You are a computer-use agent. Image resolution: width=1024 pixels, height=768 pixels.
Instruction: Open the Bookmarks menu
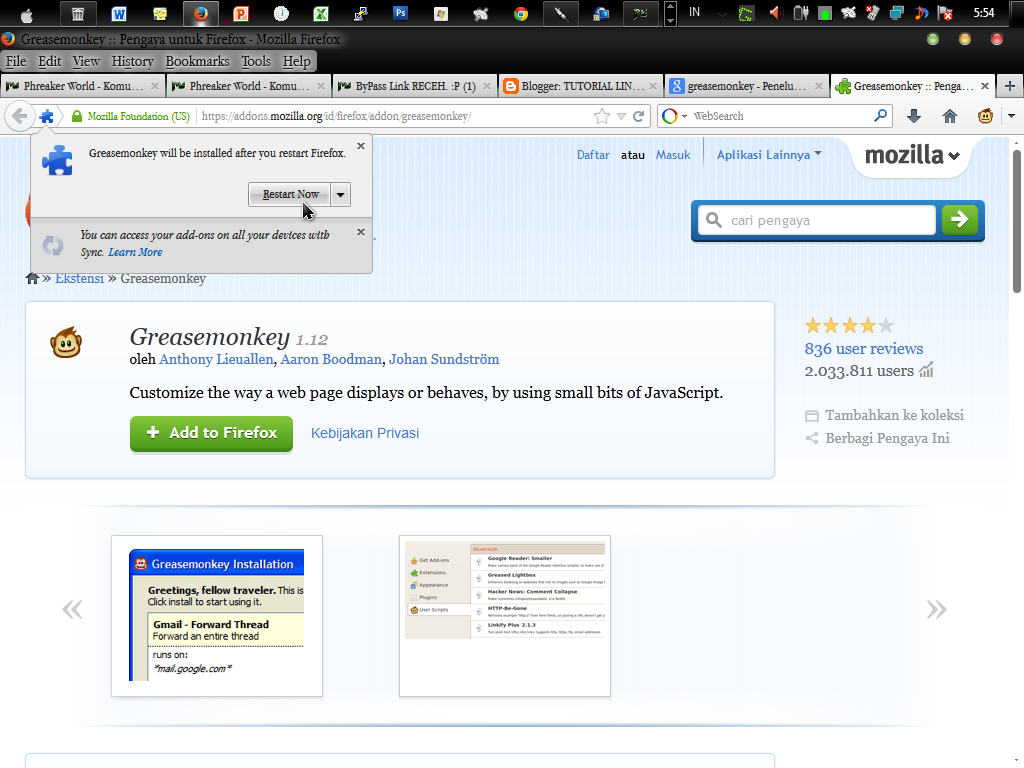197,61
